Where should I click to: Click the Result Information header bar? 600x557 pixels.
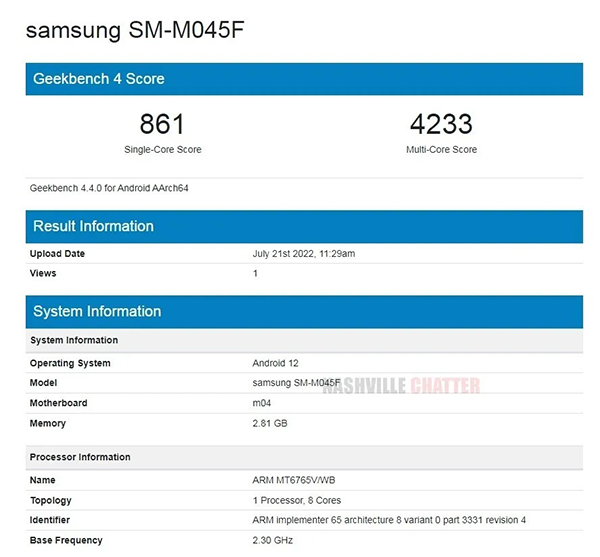click(x=304, y=226)
